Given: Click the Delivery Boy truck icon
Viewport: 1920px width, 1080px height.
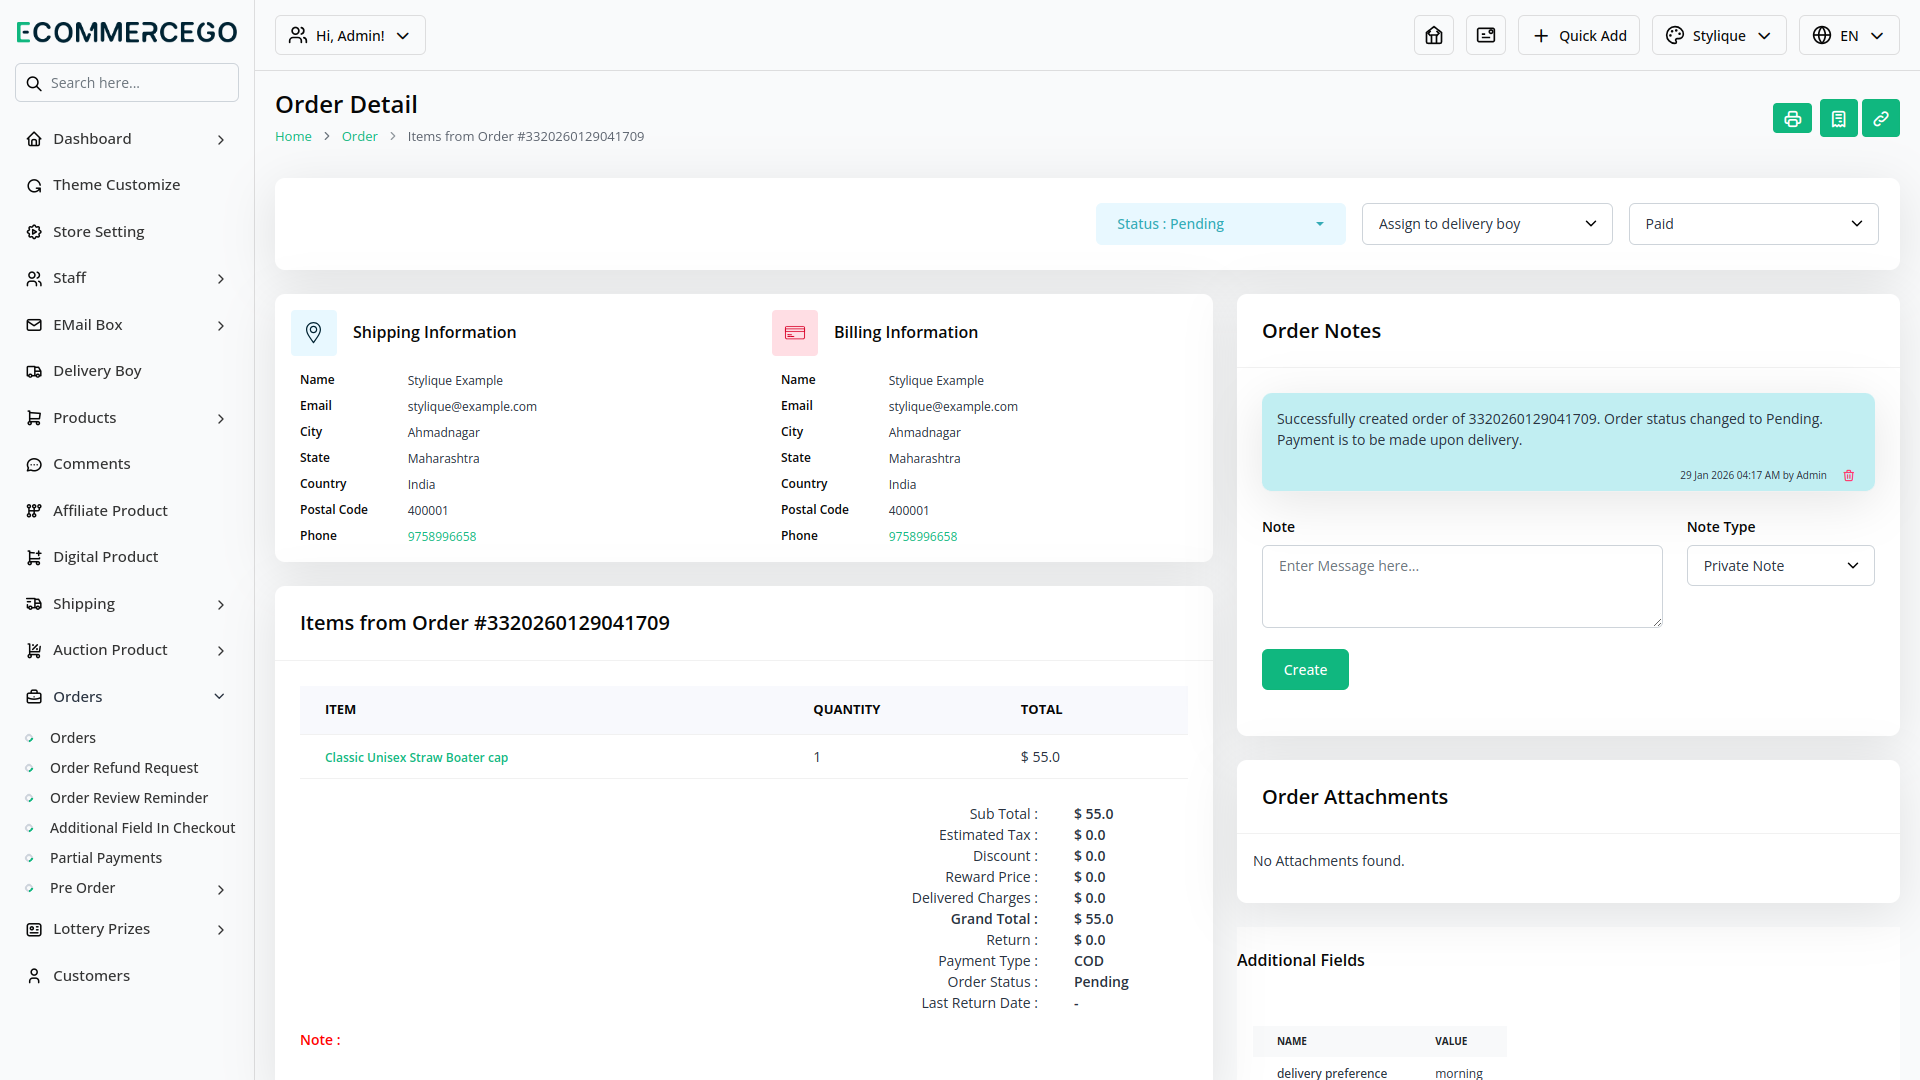Looking at the screenshot, I should [x=34, y=371].
